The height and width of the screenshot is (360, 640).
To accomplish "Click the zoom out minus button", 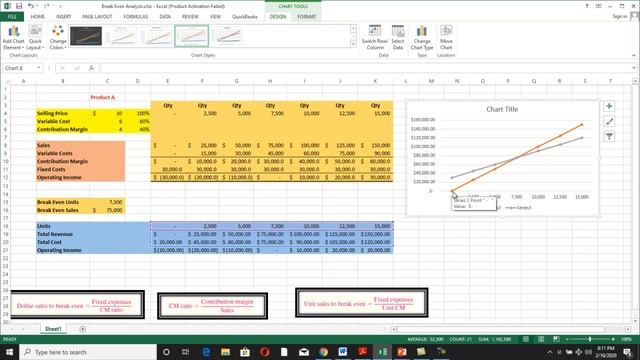I will point(567,339).
